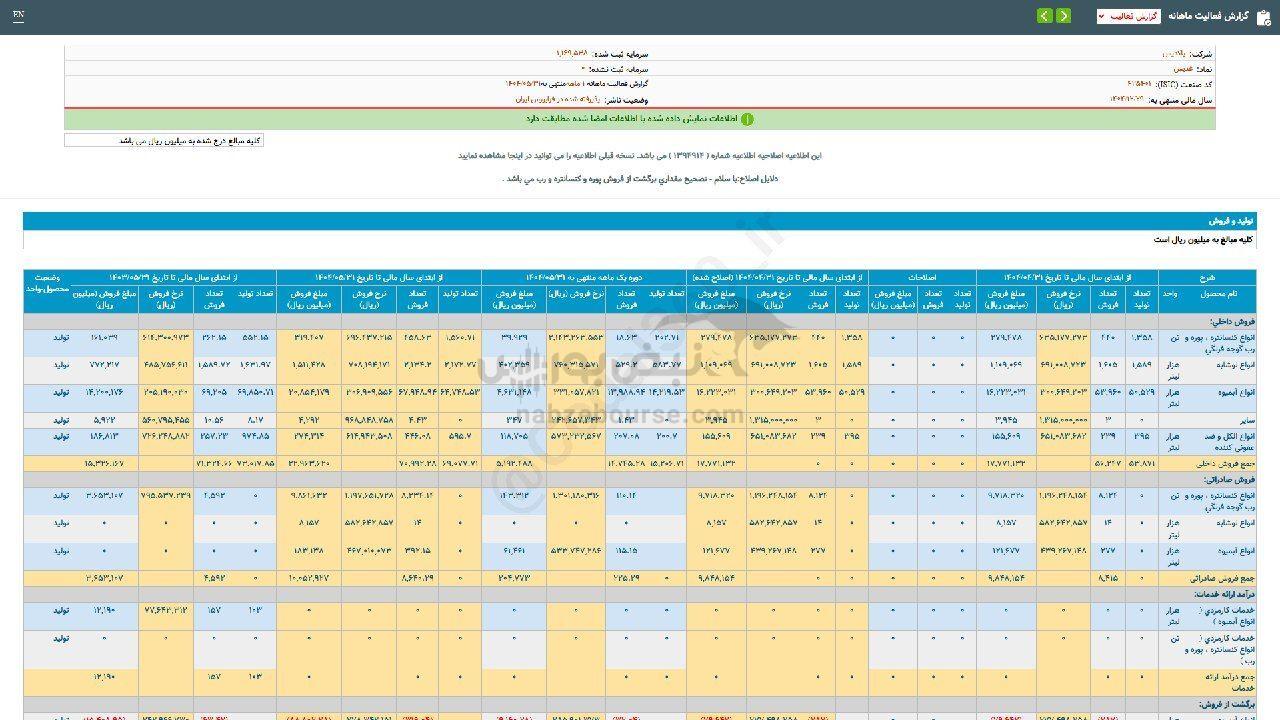
Task: Click the million-rial amounts note box
Action: pos(164,141)
